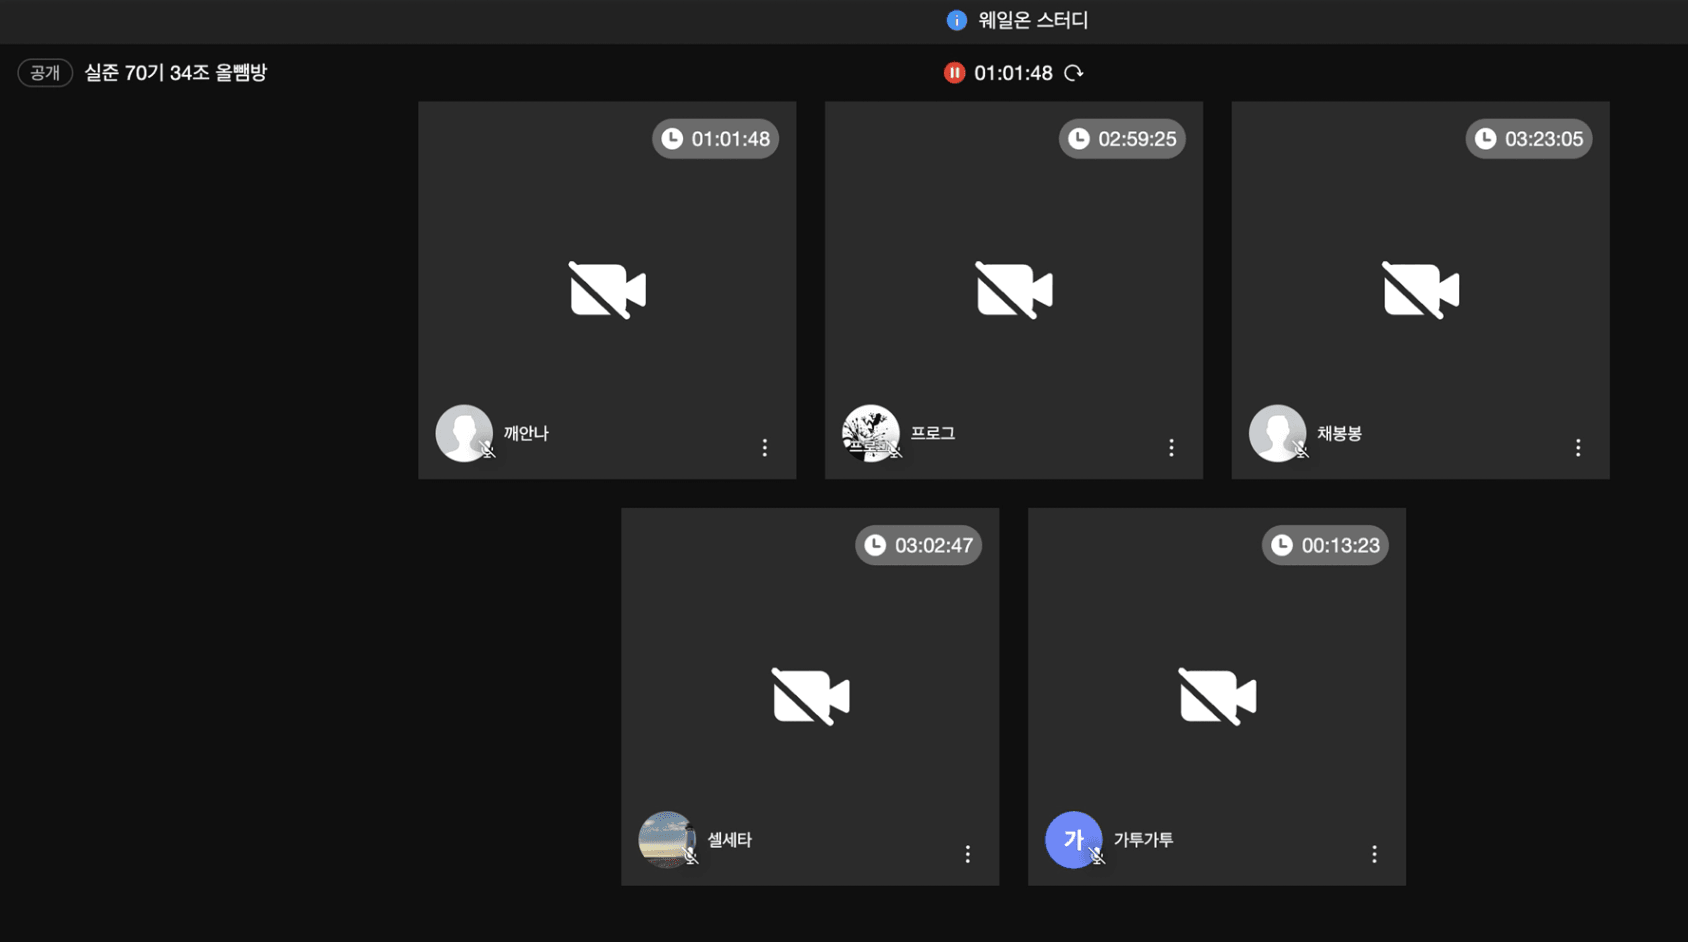Click the 웨일온 스터디 title text
This screenshot has height=942, width=1688.
[x=1033, y=20]
